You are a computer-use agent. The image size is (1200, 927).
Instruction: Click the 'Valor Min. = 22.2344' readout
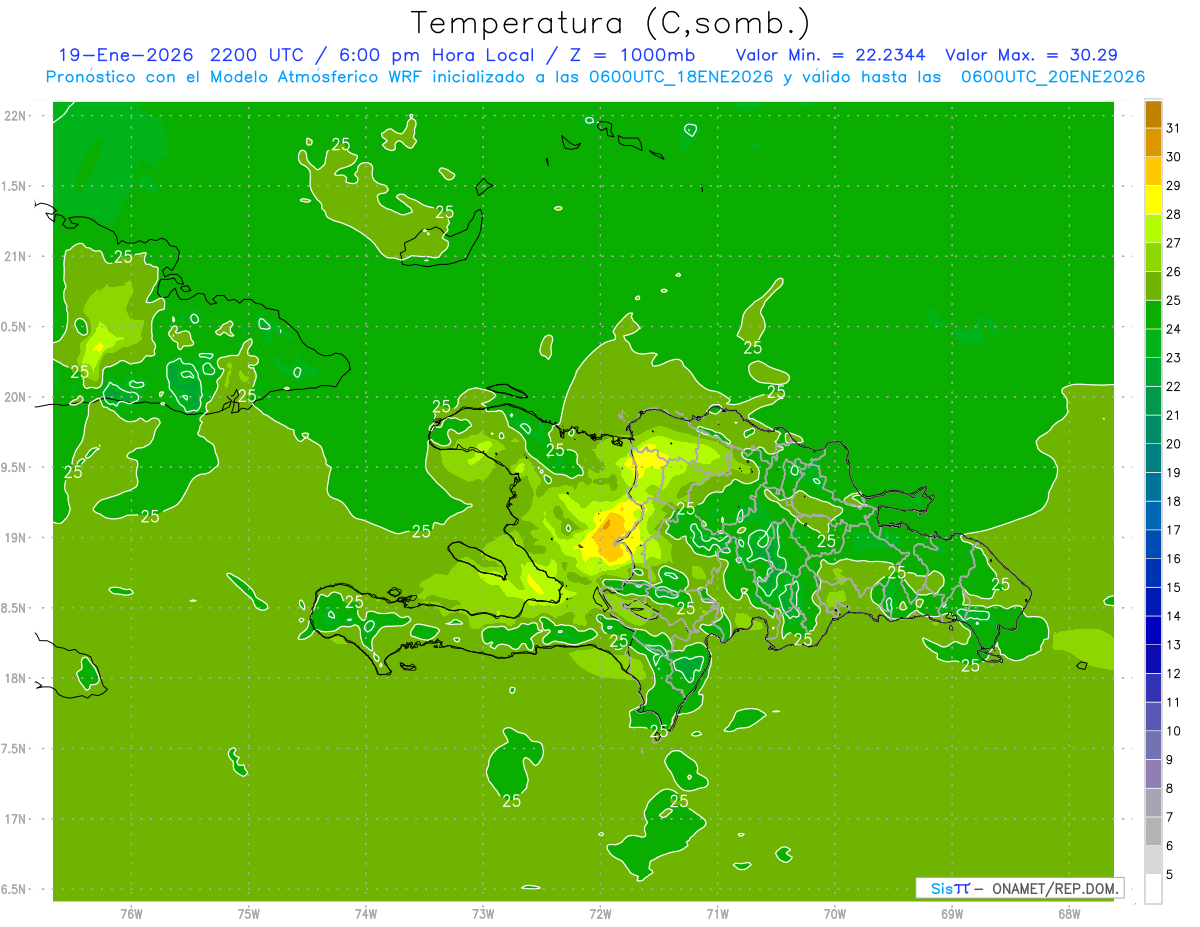[x=832, y=55]
